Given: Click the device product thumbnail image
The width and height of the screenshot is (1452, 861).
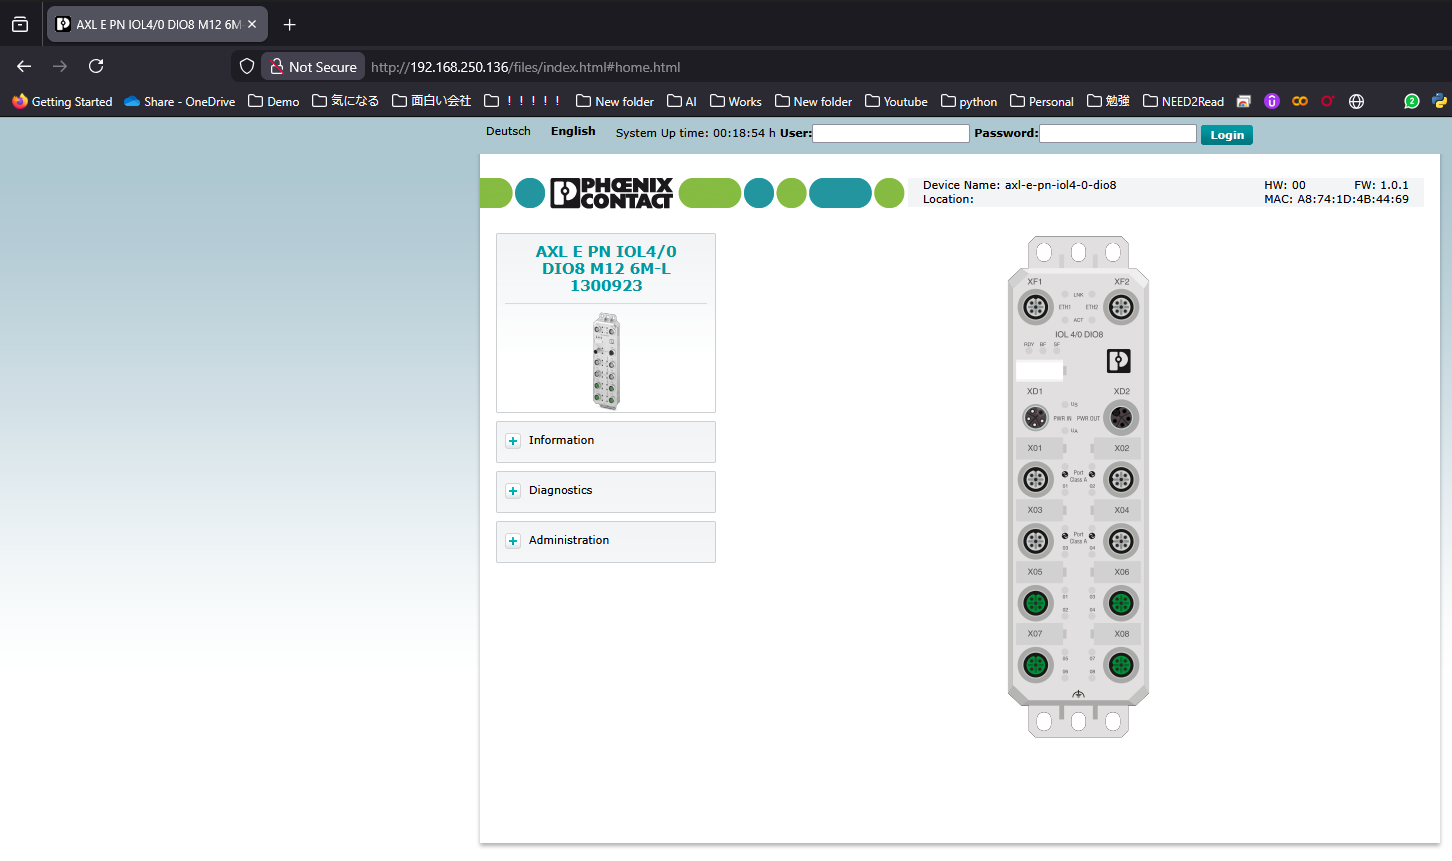Looking at the screenshot, I should [x=606, y=360].
